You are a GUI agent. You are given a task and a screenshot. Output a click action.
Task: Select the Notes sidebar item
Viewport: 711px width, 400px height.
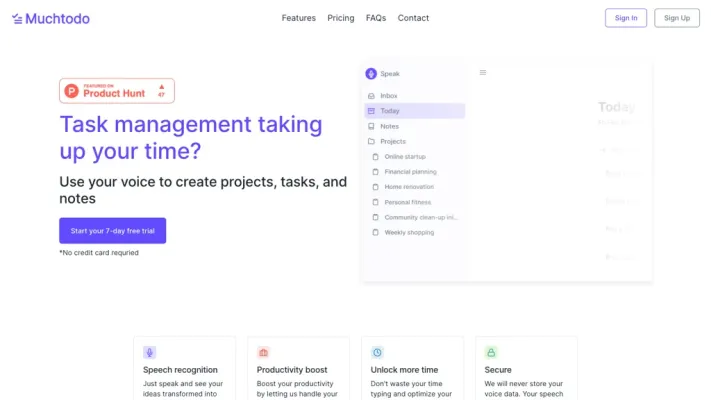[389, 126]
